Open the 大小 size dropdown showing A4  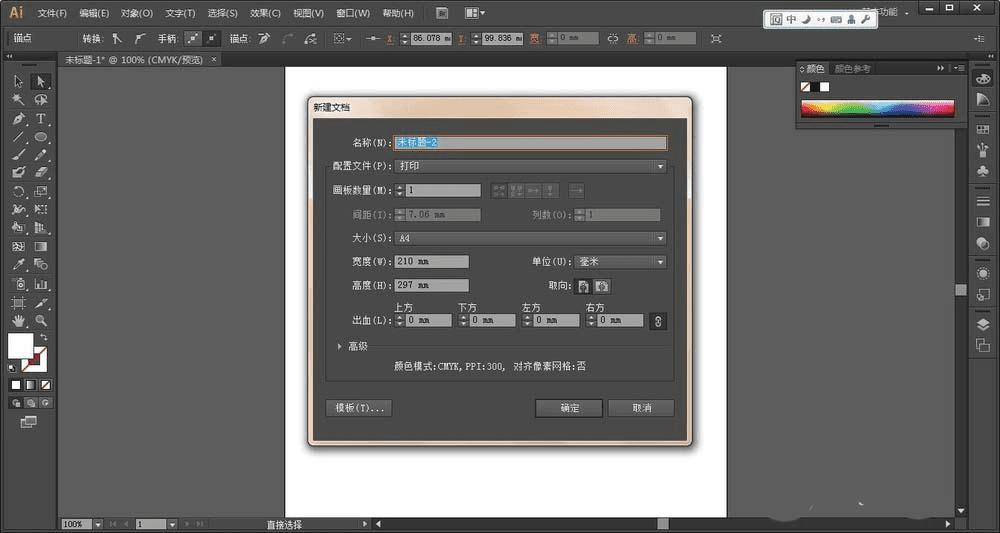[x=530, y=238]
